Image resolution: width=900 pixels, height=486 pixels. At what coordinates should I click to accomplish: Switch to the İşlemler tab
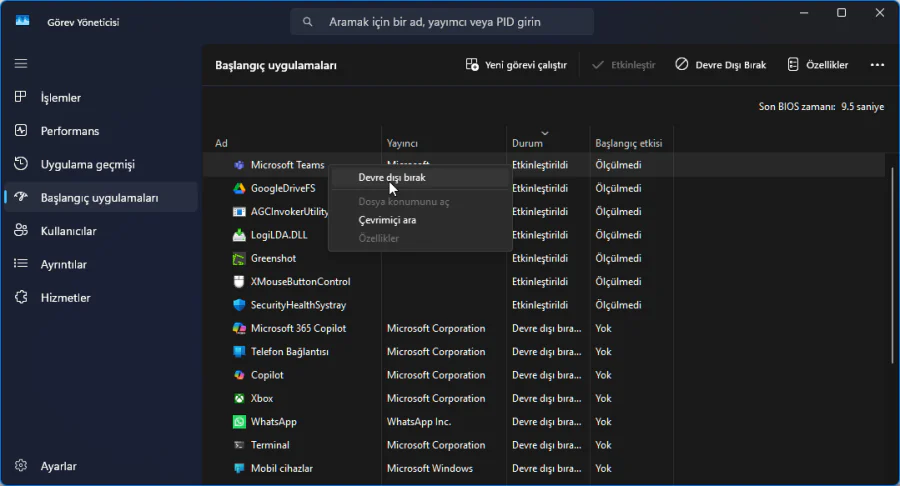101,98
